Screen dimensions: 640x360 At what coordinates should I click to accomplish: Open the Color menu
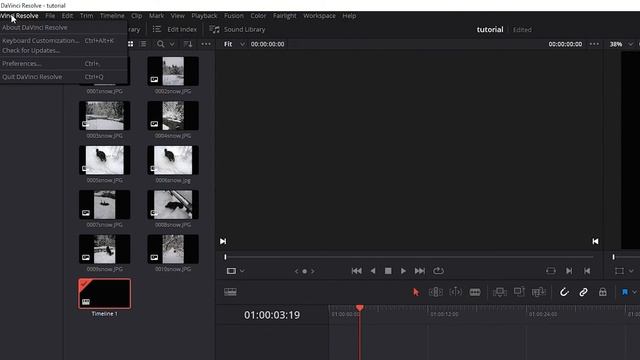point(258,16)
